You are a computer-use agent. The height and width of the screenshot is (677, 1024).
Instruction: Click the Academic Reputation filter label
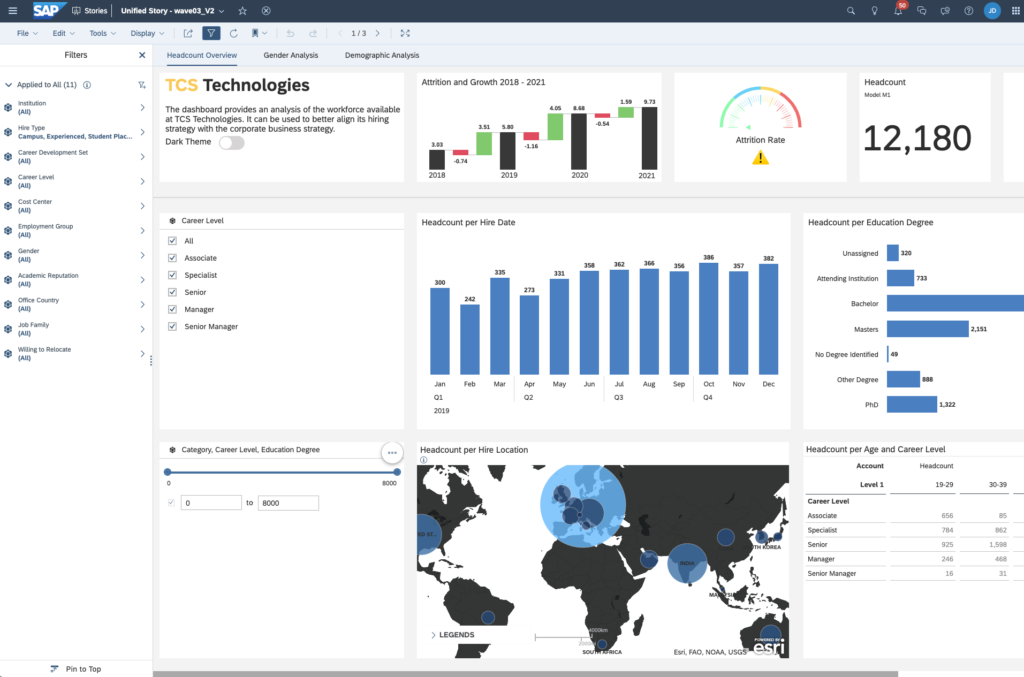click(48, 276)
